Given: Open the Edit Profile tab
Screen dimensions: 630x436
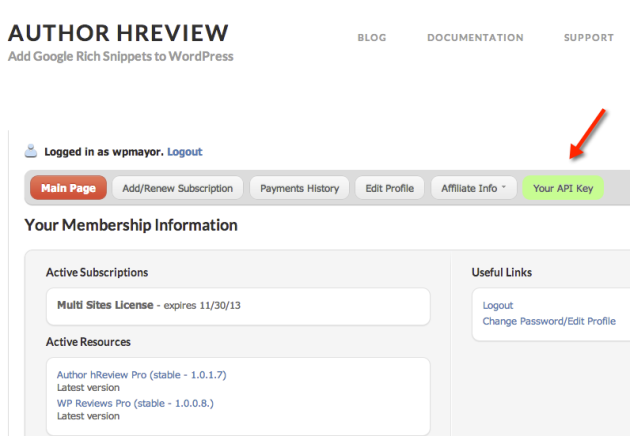Looking at the screenshot, I should 390,188.
